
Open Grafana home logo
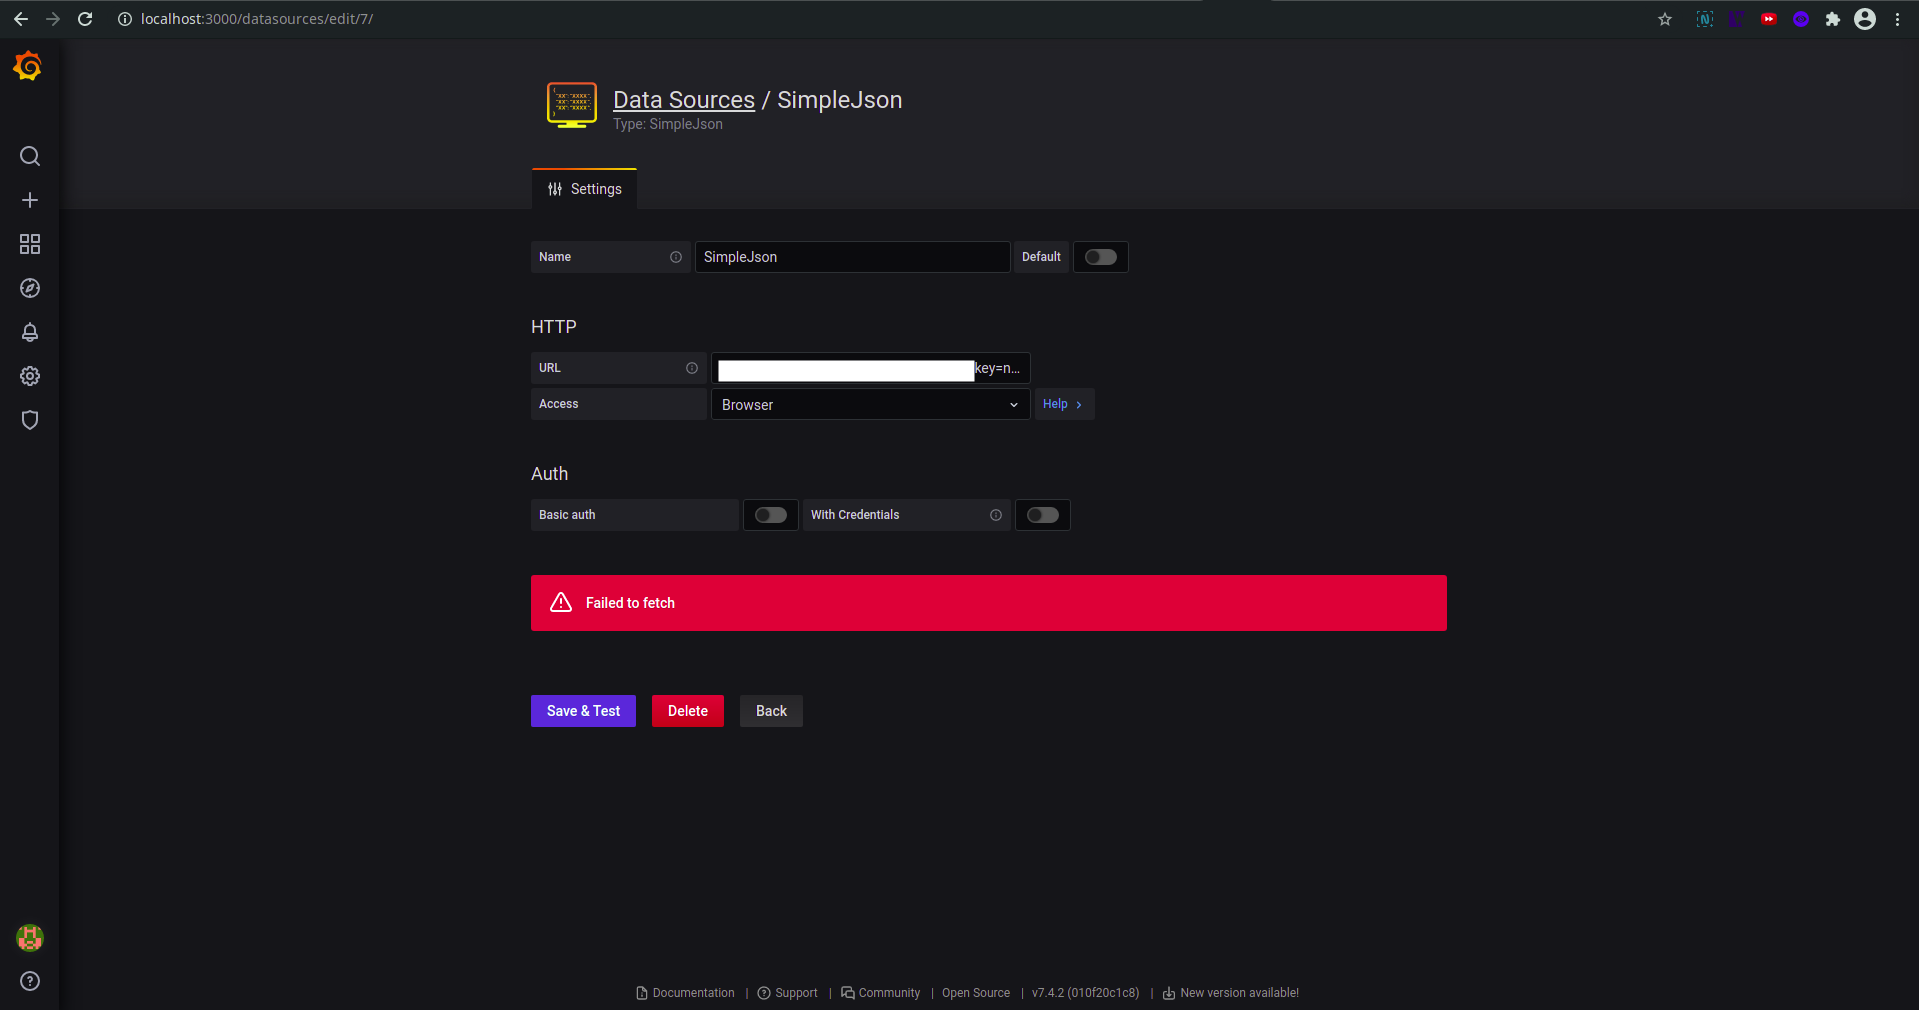click(x=28, y=66)
